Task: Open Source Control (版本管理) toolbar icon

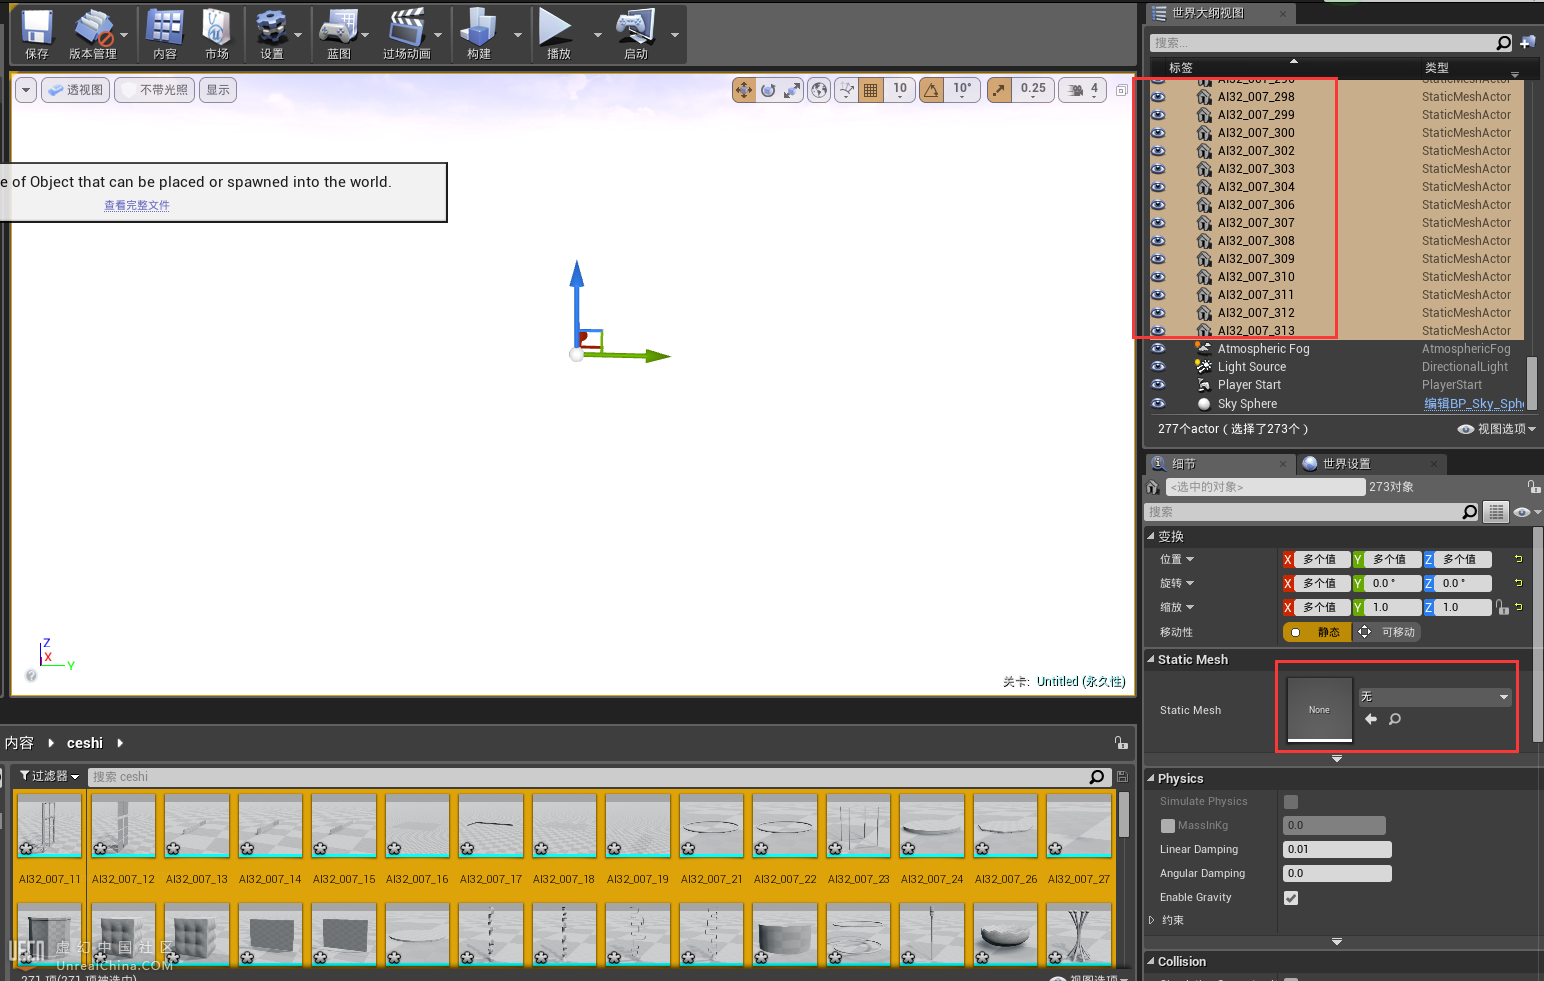Action: pos(93,34)
